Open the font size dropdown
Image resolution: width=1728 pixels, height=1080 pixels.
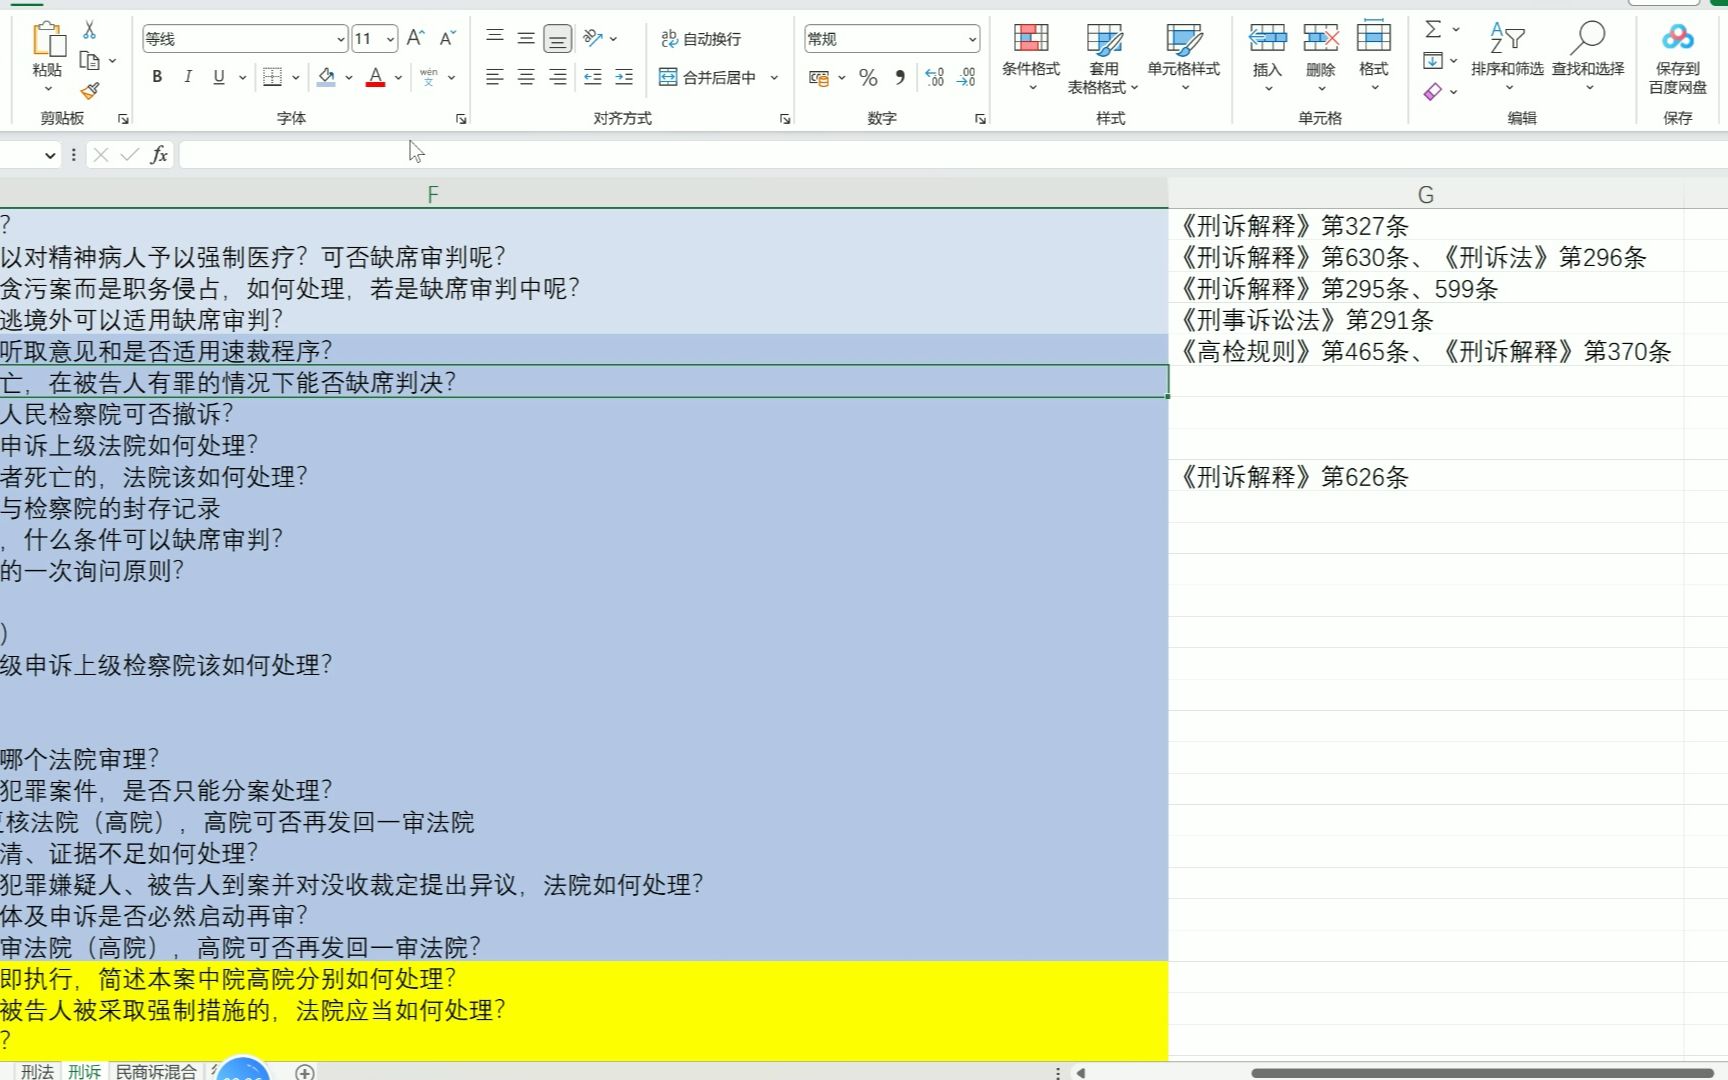pos(390,39)
